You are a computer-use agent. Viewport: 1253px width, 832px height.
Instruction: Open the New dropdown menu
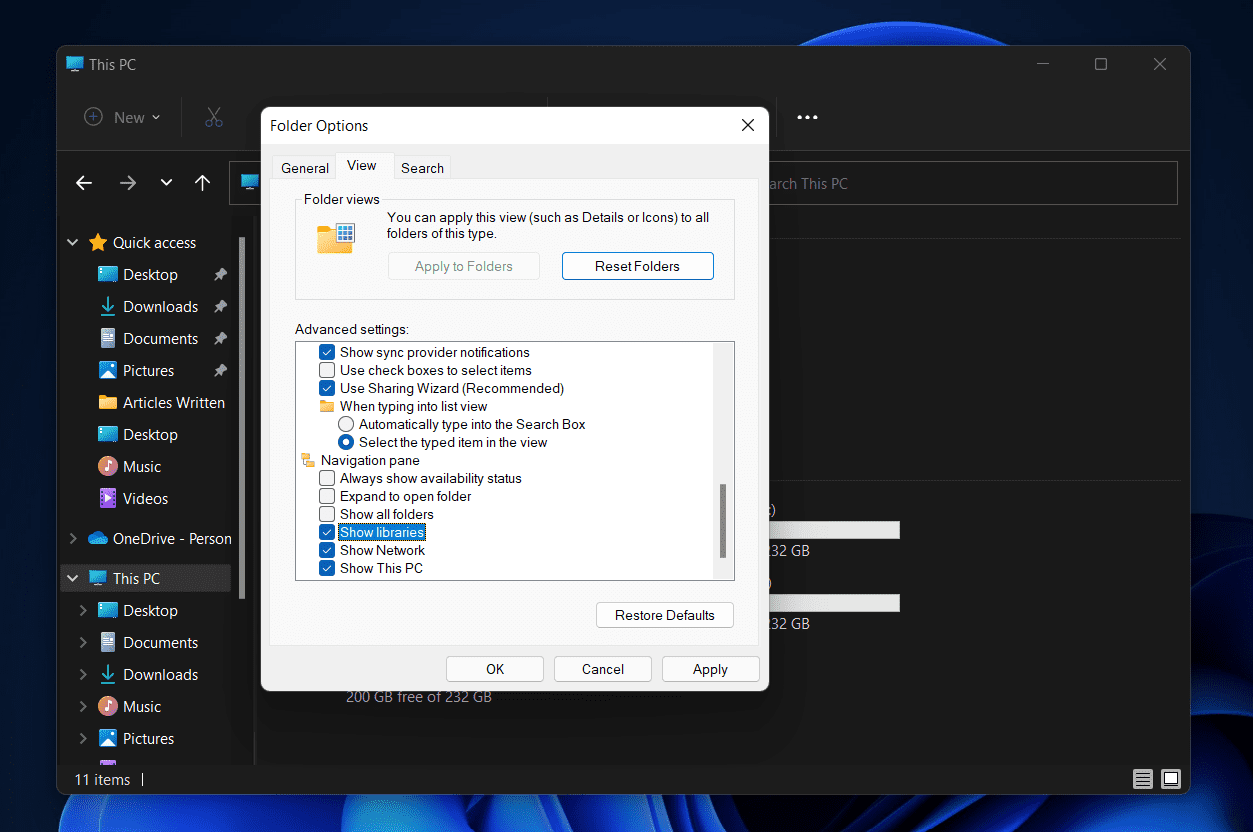[x=122, y=117]
